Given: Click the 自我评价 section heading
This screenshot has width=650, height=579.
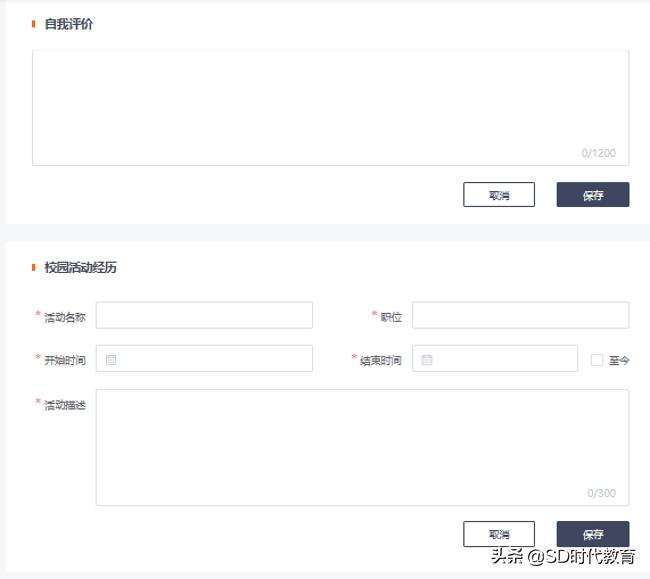Looking at the screenshot, I should click(69, 24).
